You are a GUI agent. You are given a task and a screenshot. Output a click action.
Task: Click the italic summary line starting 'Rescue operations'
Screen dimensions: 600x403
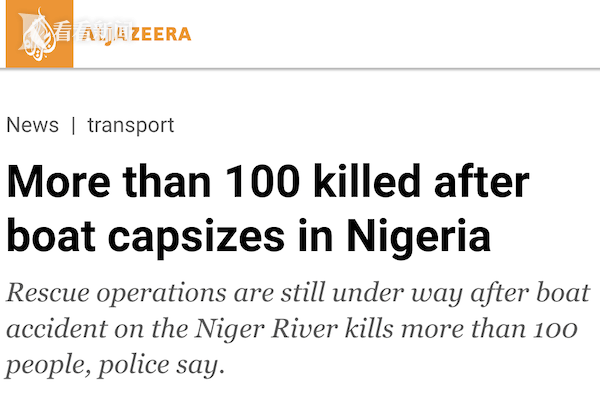(x=298, y=294)
